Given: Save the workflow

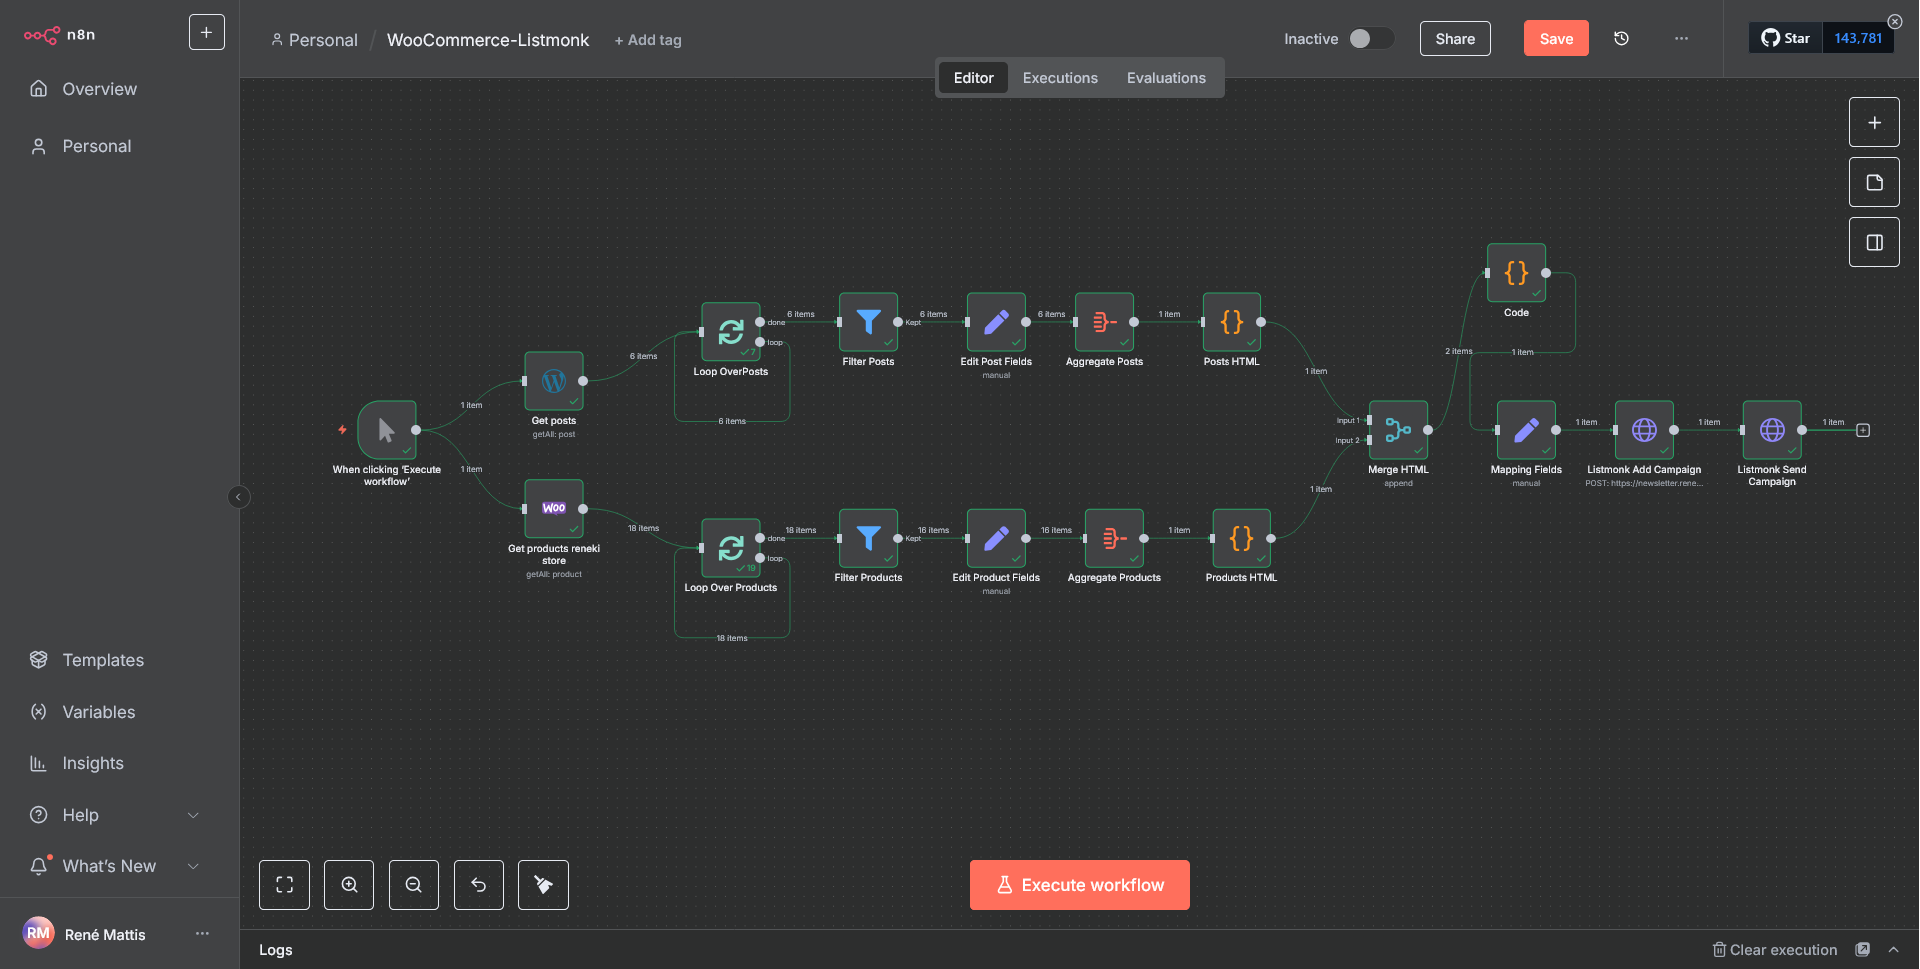Looking at the screenshot, I should tap(1556, 39).
